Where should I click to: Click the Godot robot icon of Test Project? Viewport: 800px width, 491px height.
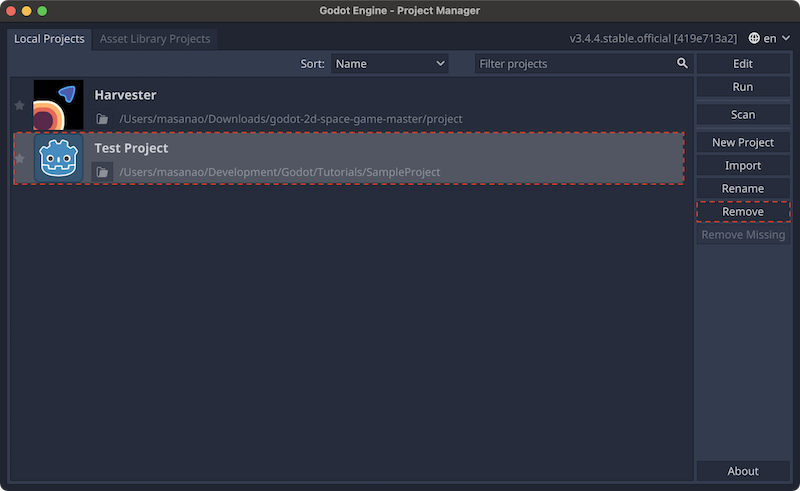point(58,158)
